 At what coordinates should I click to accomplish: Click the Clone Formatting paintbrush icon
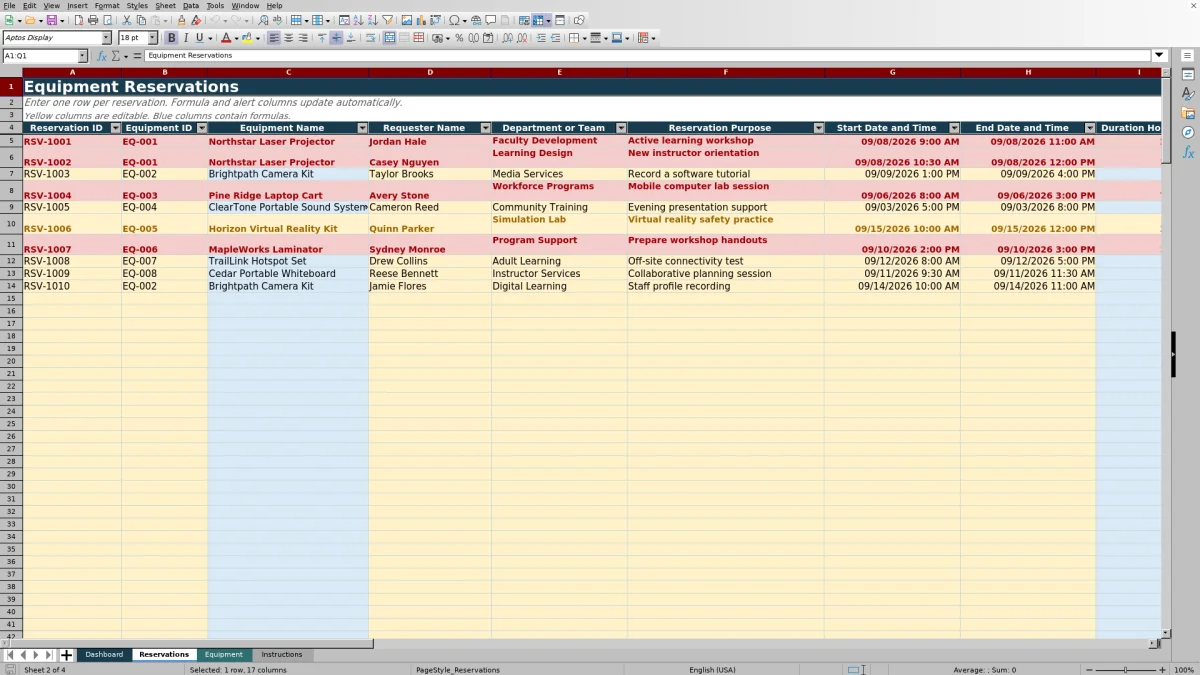[x=181, y=20]
